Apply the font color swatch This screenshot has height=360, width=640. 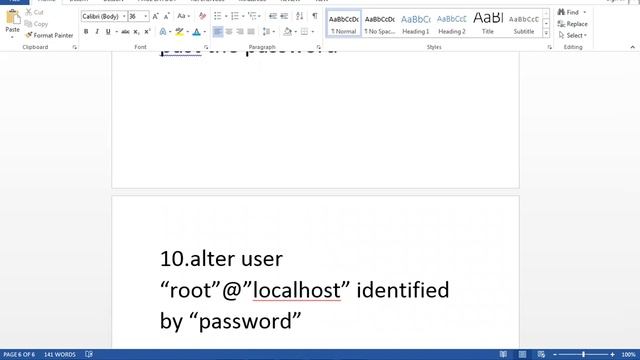(196, 31)
